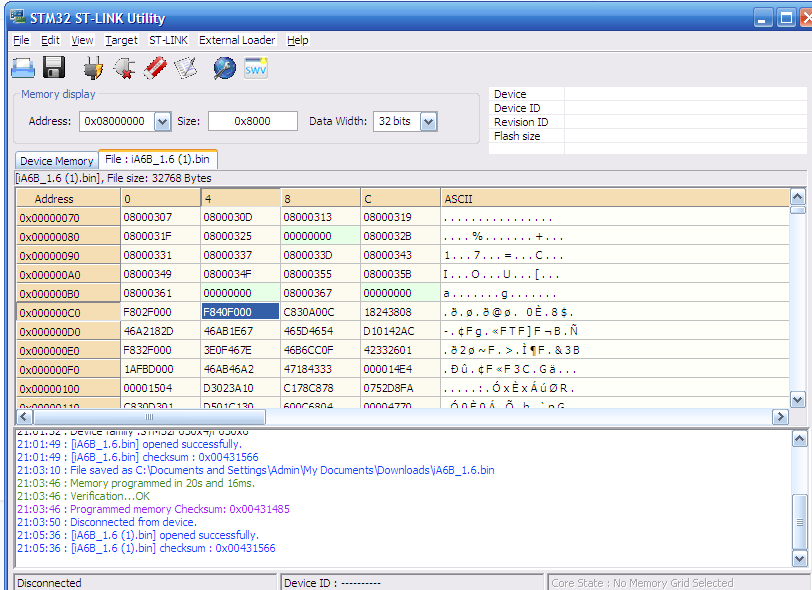Screen dimensions: 812x590
Task: Click the Disconnected status bar entry
Action: pyautogui.click(x=146, y=583)
